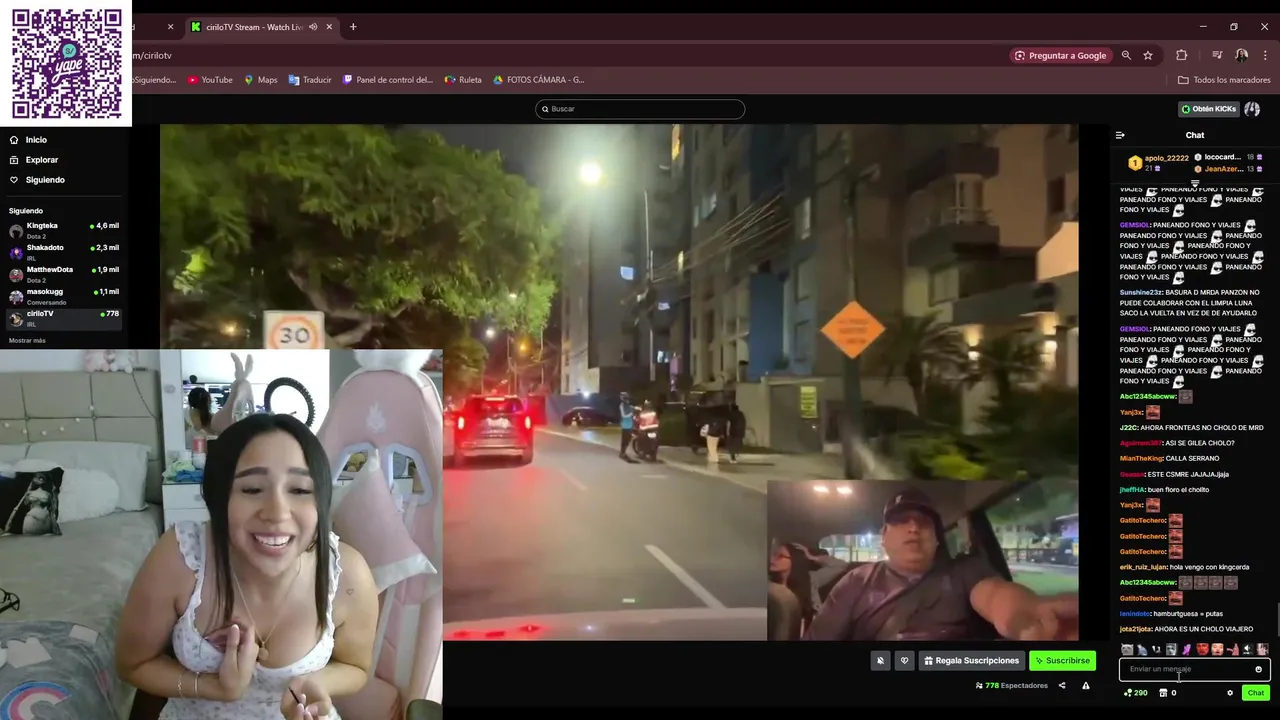
Task: Click the 290 channel points icon
Action: coord(1136,693)
